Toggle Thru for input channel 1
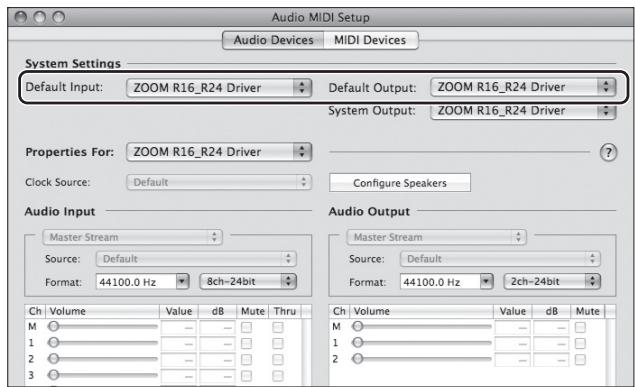Viewport: 635px width, 387px height. [278, 343]
